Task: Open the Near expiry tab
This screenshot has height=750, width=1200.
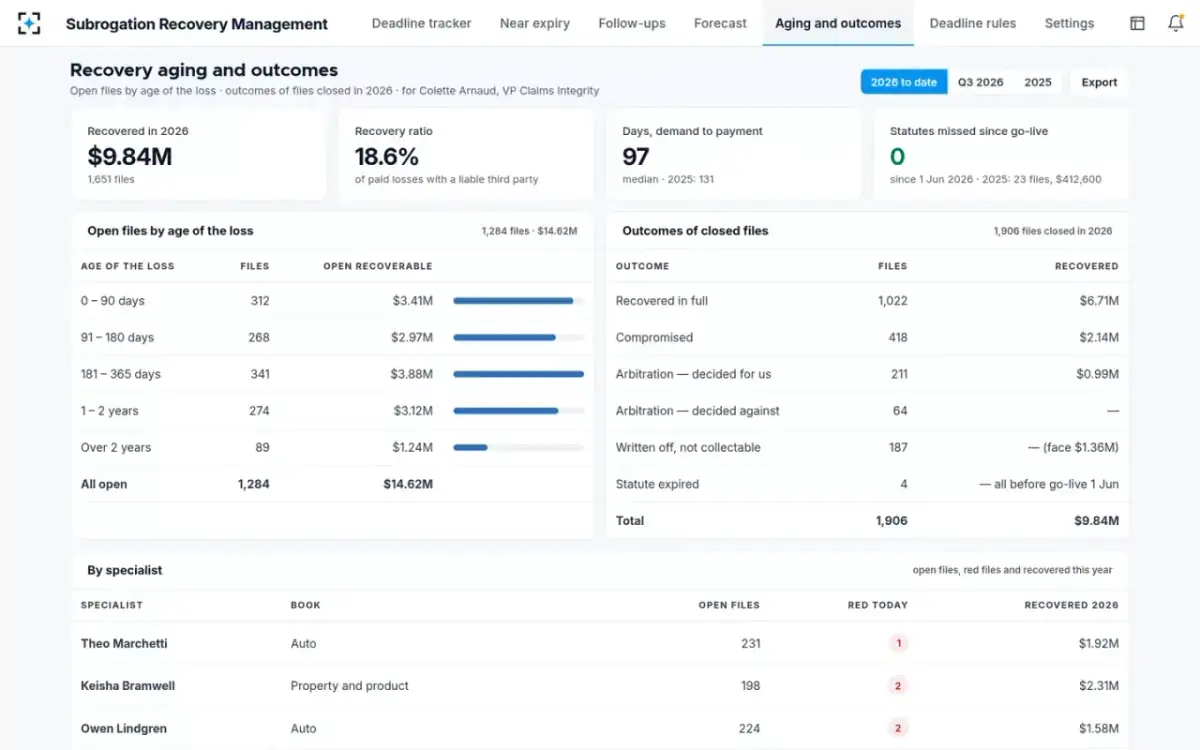Action: point(535,23)
